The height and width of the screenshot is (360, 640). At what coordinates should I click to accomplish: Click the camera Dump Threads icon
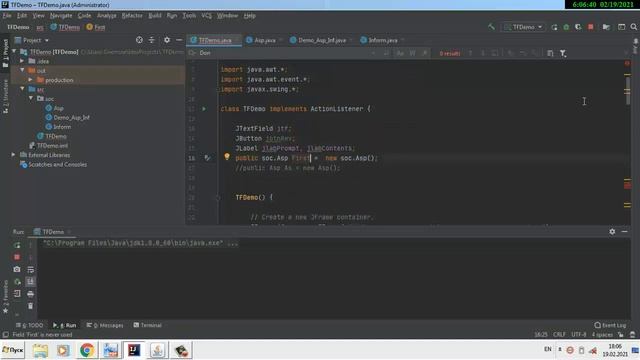click(x=17, y=269)
